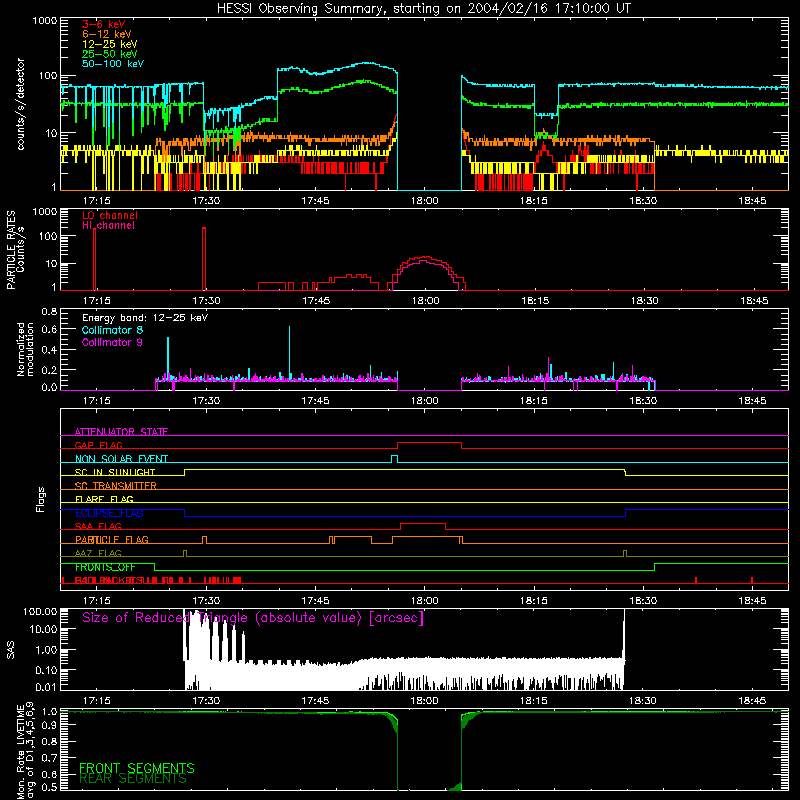Click the AAZ_FLAG label

coord(98,554)
